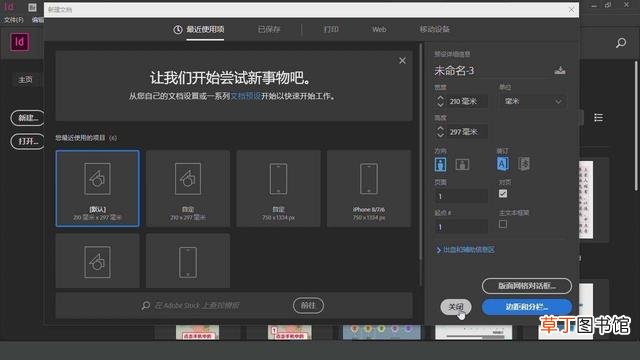Switch to list view icon in background
The image size is (640, 360).
click(x=598, y=118)
